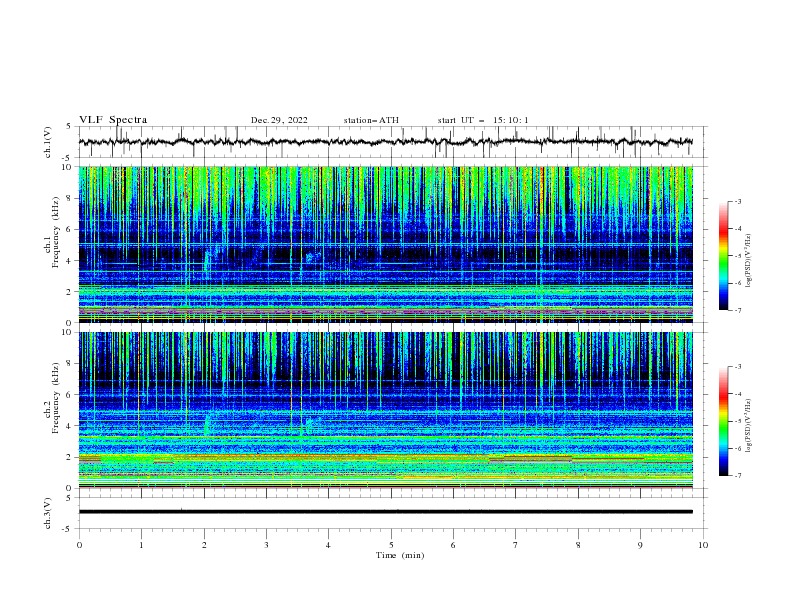Click the date "Dec.29, 2022" in header
Viewport: 792px width, 612px height.
[x=279, y=120]
